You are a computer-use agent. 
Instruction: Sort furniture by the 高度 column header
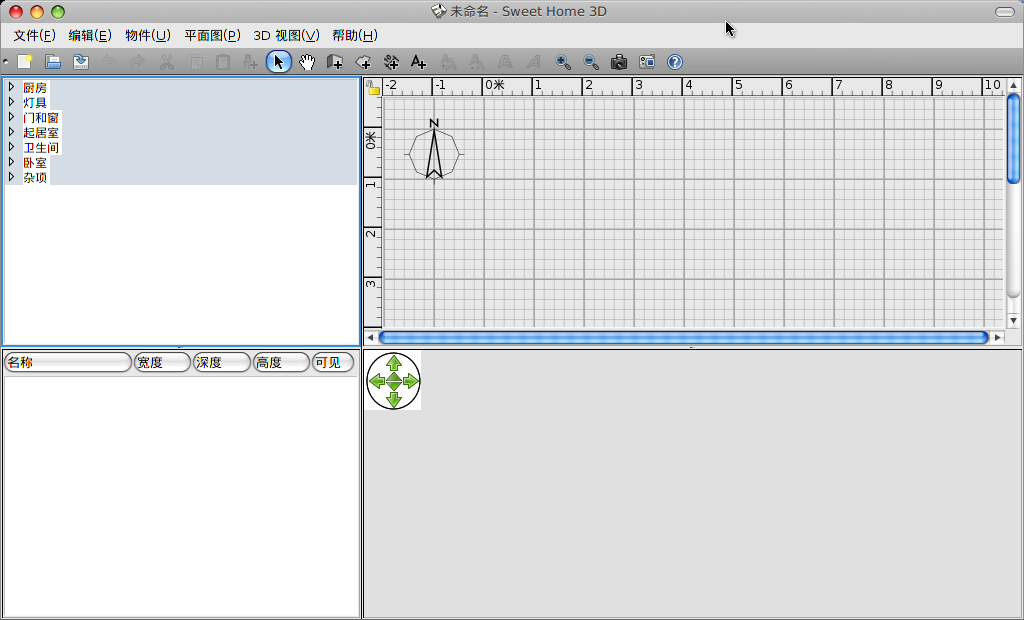click(281, 362)
